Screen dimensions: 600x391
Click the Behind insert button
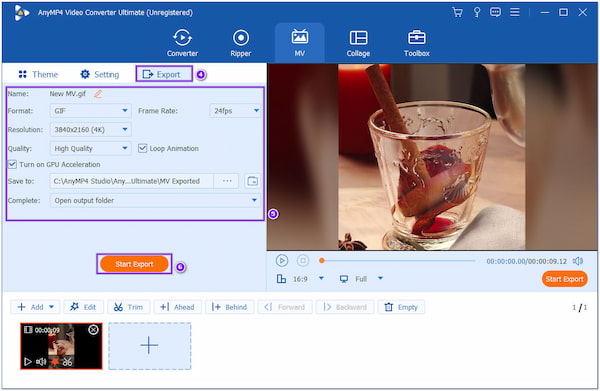pos(229,307)
